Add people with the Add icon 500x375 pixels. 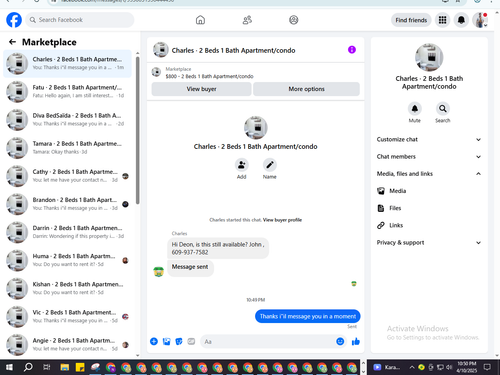click(241, 165)
